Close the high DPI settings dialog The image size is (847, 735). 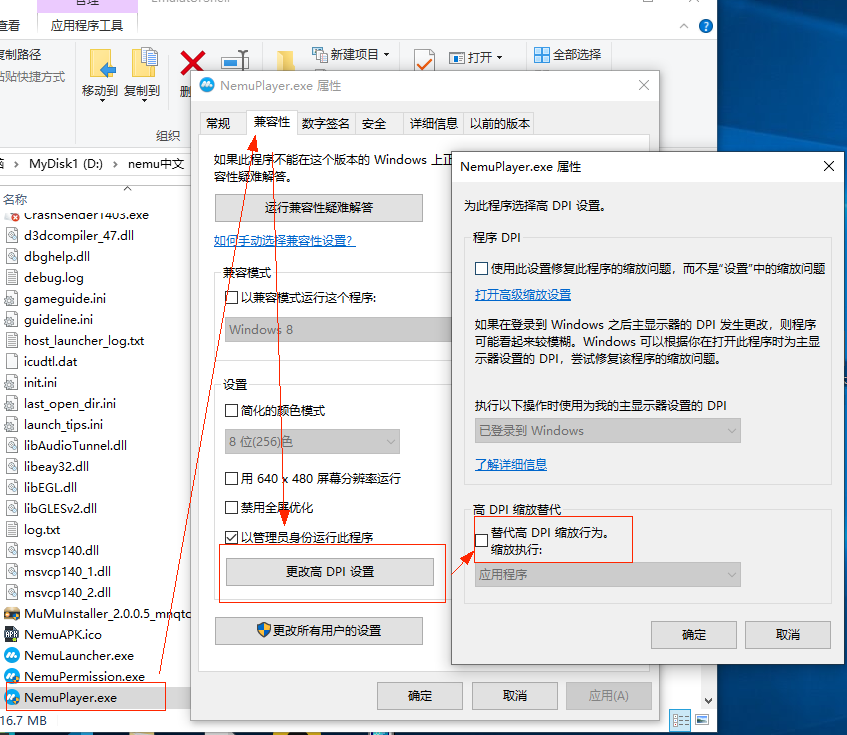coord(829,166)
